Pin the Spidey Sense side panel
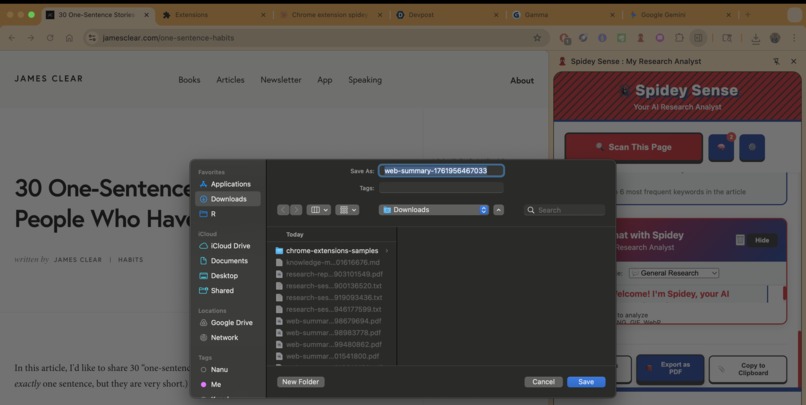806x405 pixels. tap(776, 61)
